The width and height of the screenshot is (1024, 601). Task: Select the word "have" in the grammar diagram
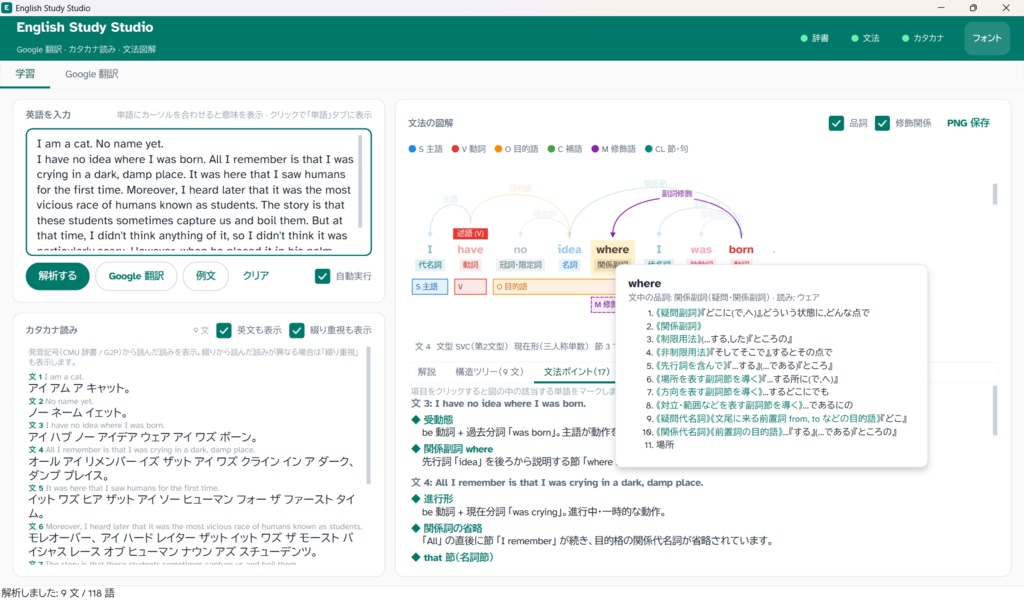(x=470, y=250)
